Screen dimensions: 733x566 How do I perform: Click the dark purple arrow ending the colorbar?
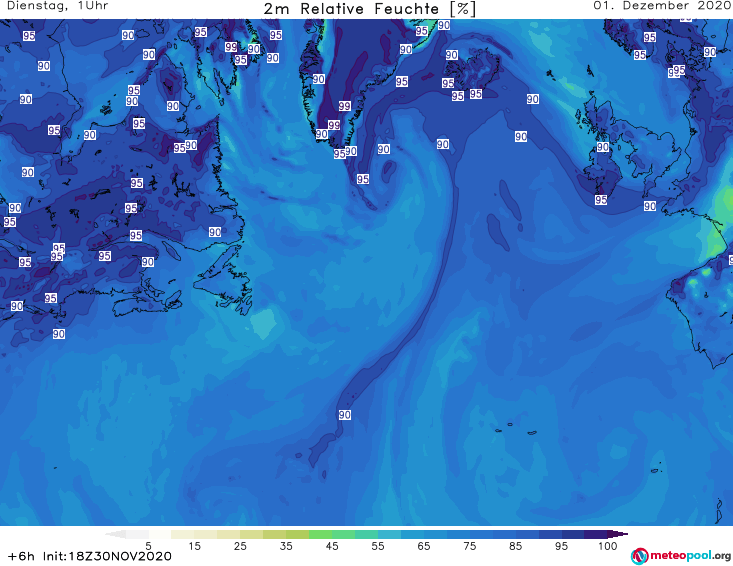click(x=618, y=534)
